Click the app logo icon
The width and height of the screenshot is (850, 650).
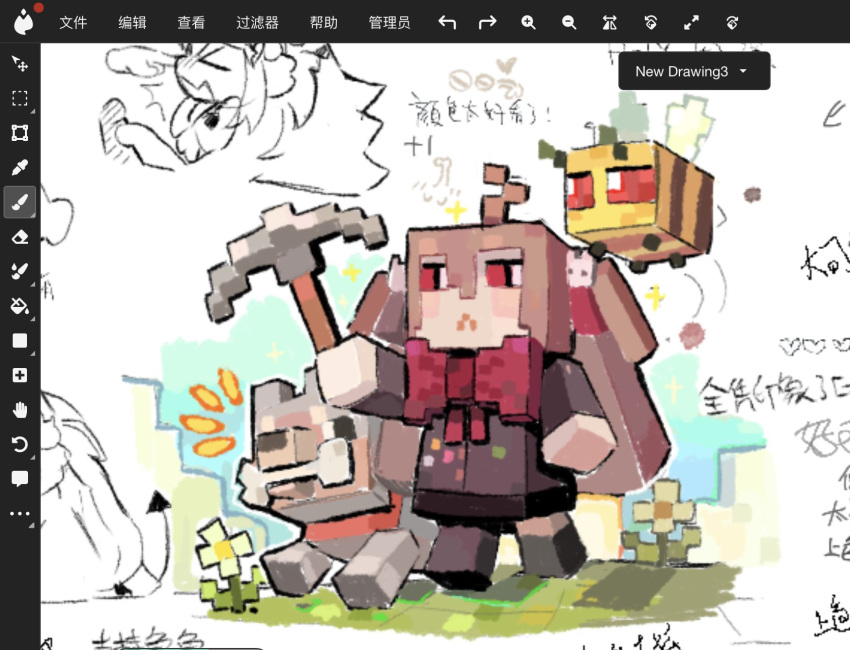pos(23,22)
